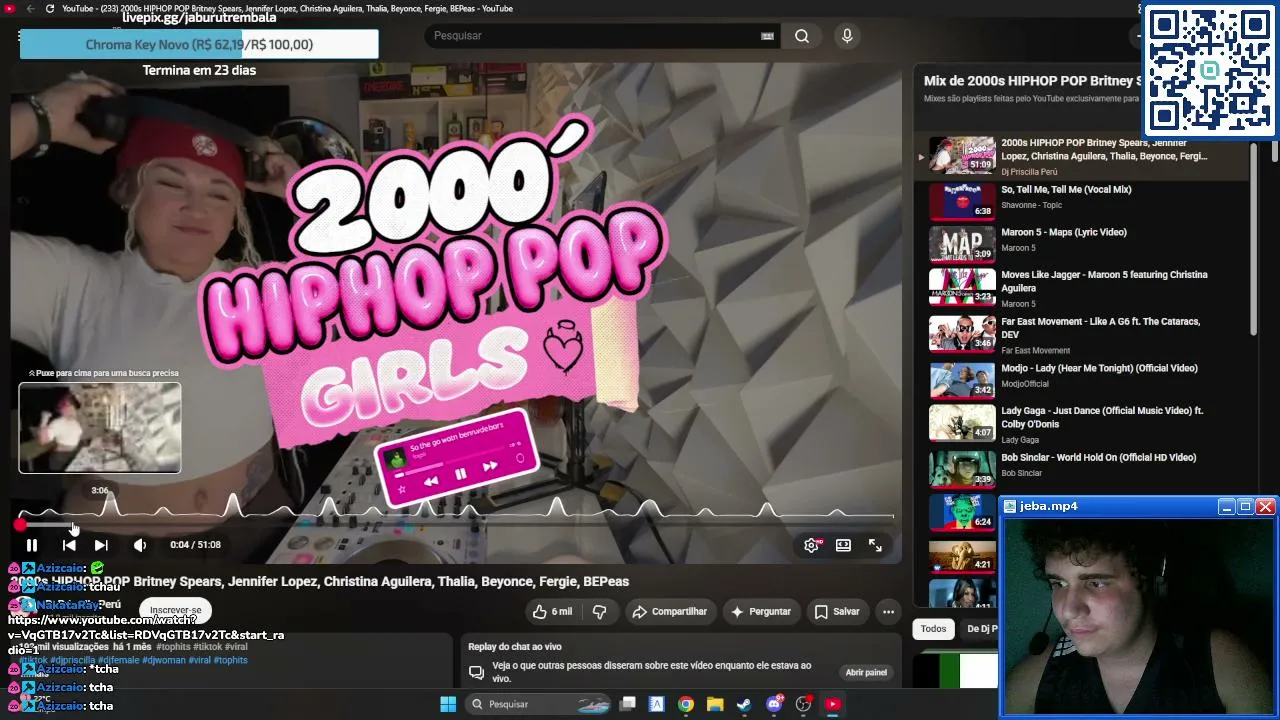Open the Windows Start menu
This screenshot has width=1280, height=720.
(x=448, y=704)
